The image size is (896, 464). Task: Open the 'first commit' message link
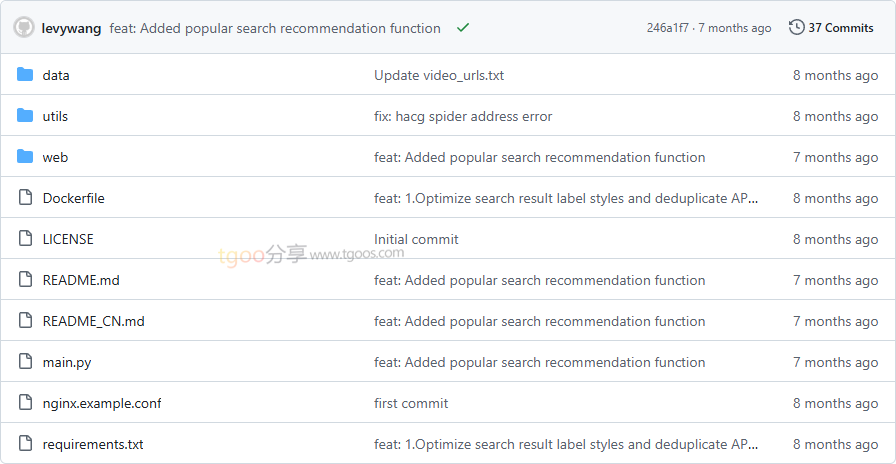(411, 403)
